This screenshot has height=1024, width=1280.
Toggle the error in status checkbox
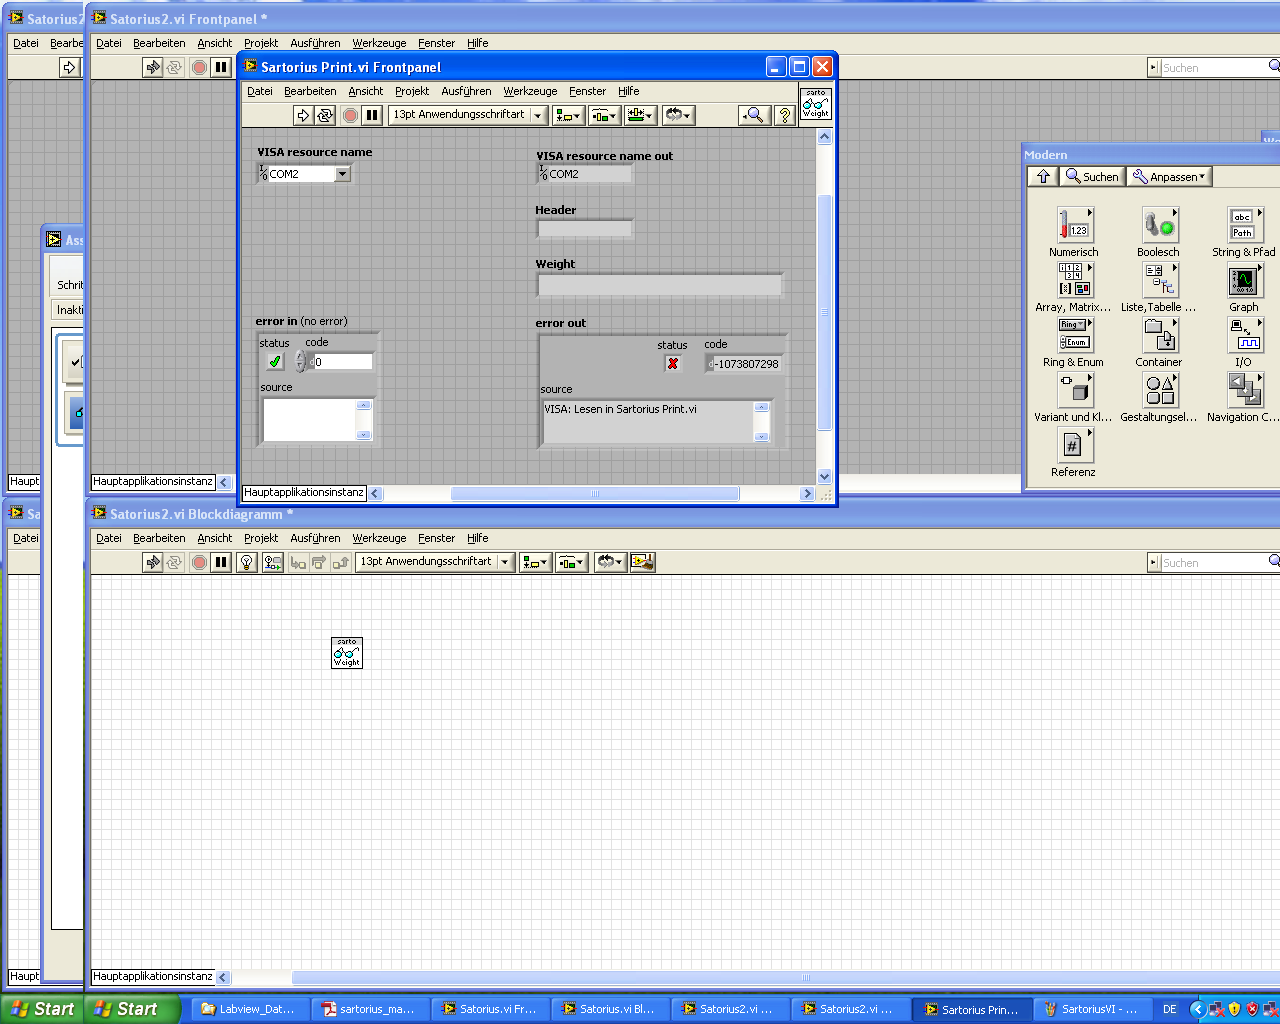click(275, 362)
